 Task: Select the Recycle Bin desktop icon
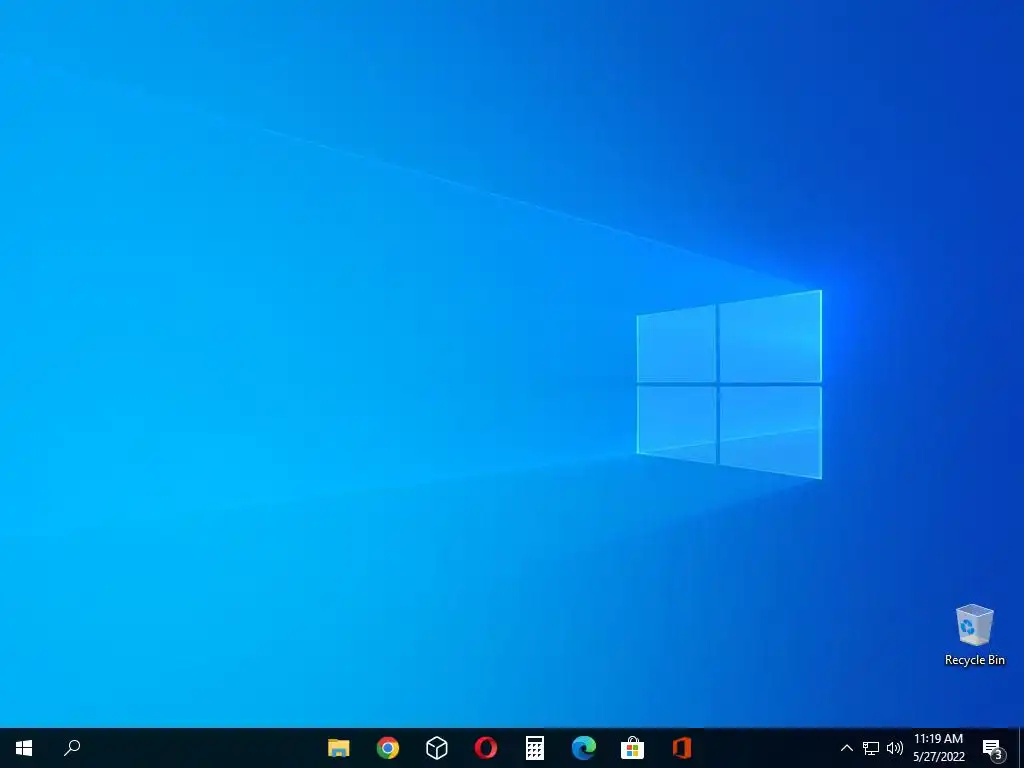pos(974,635)
